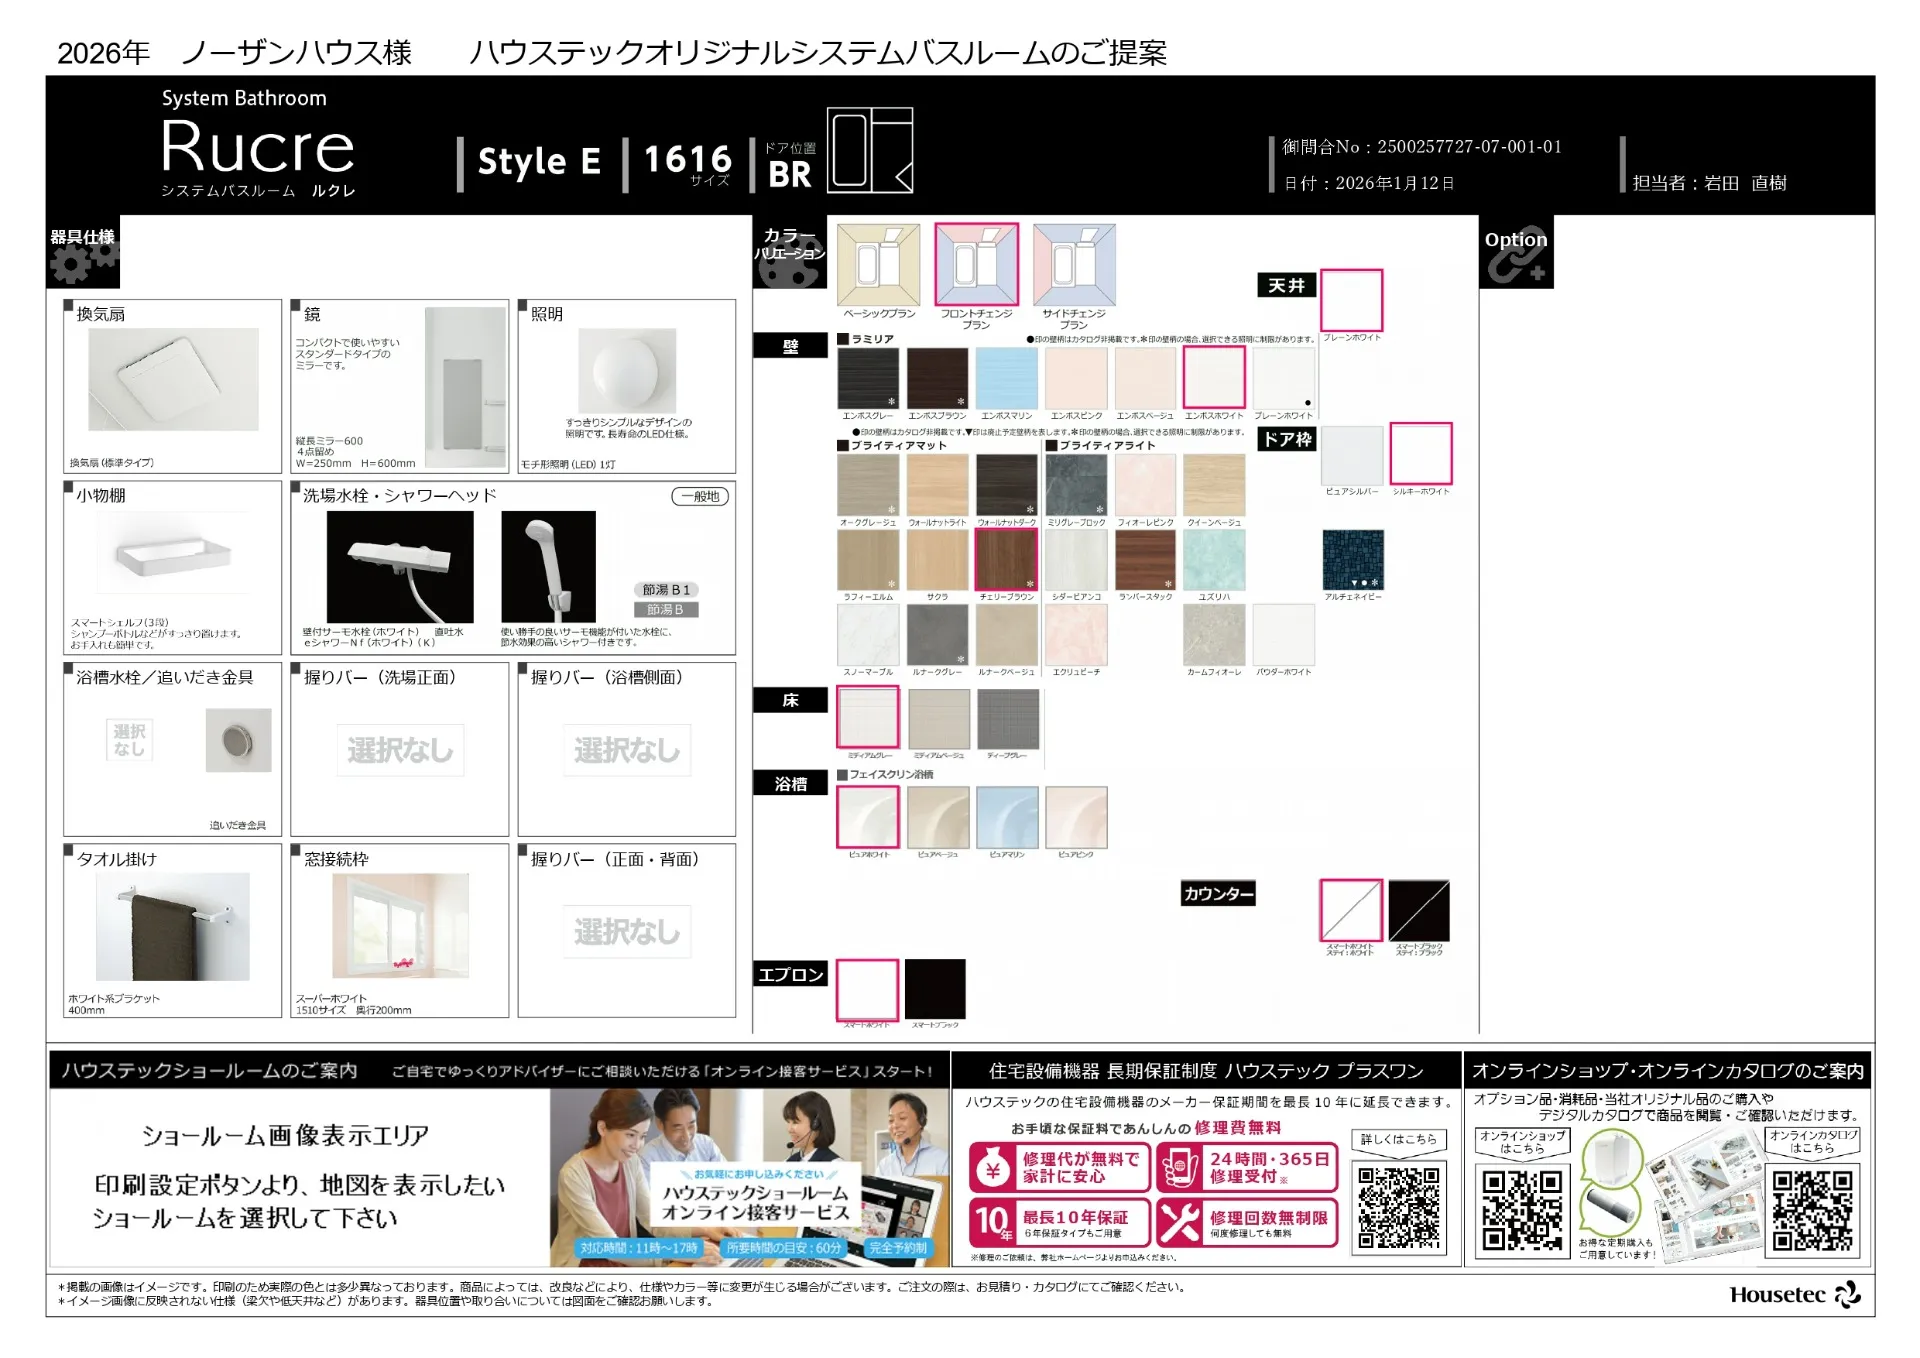Click the shower head image
Viewport: 1920px width, 1358px height.
[548, 567]
